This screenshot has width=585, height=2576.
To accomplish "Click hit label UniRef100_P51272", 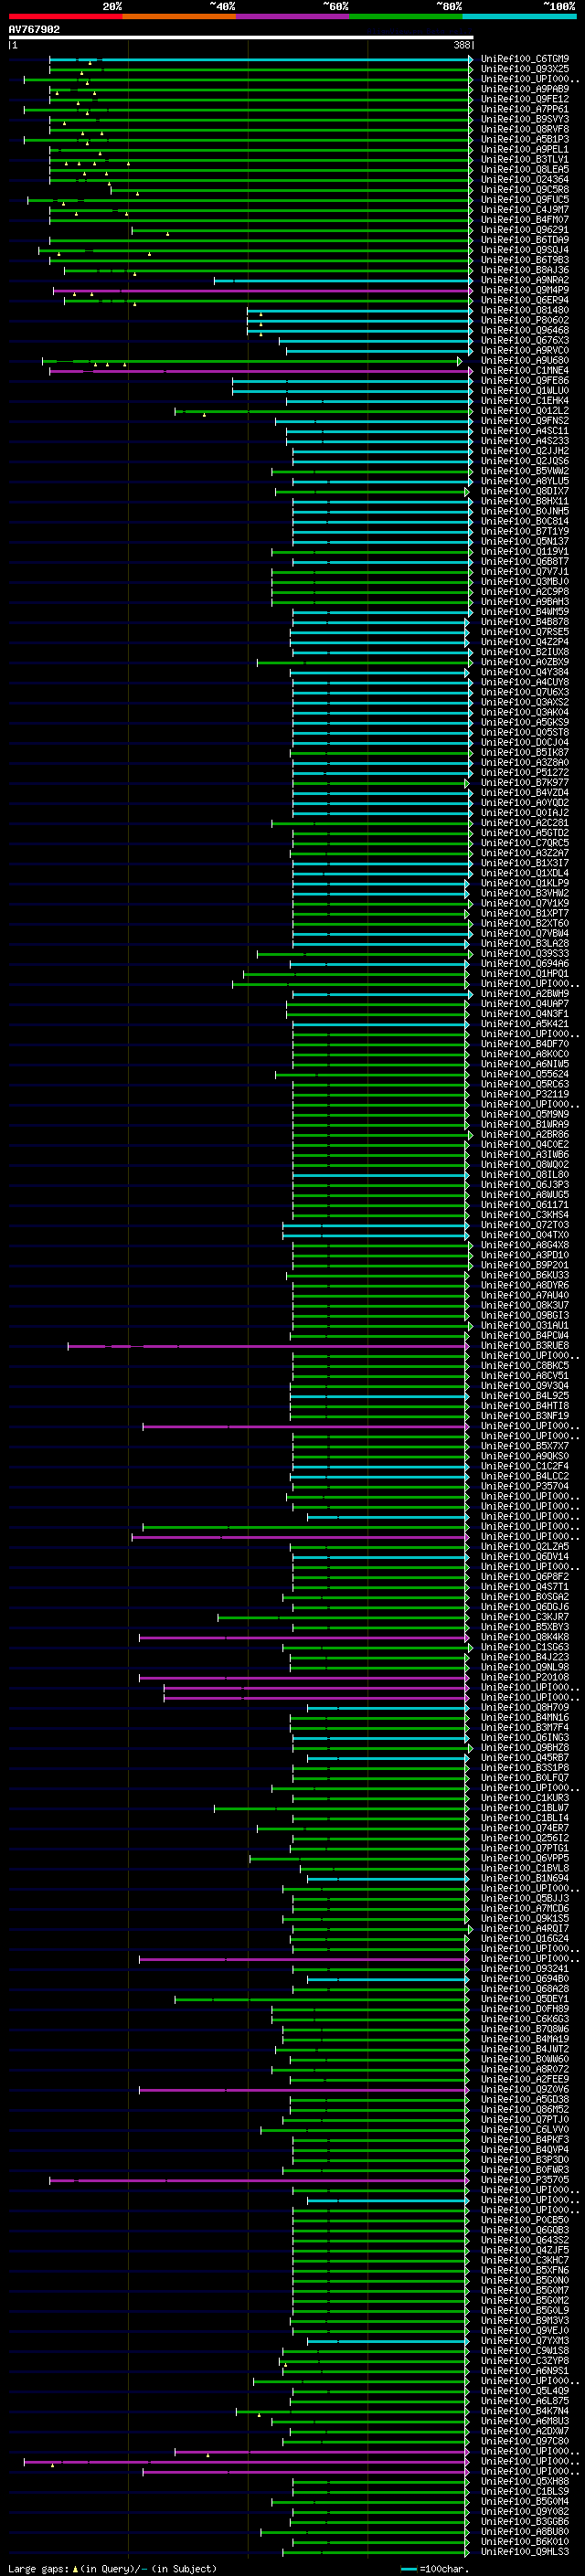I will (525, 772).
